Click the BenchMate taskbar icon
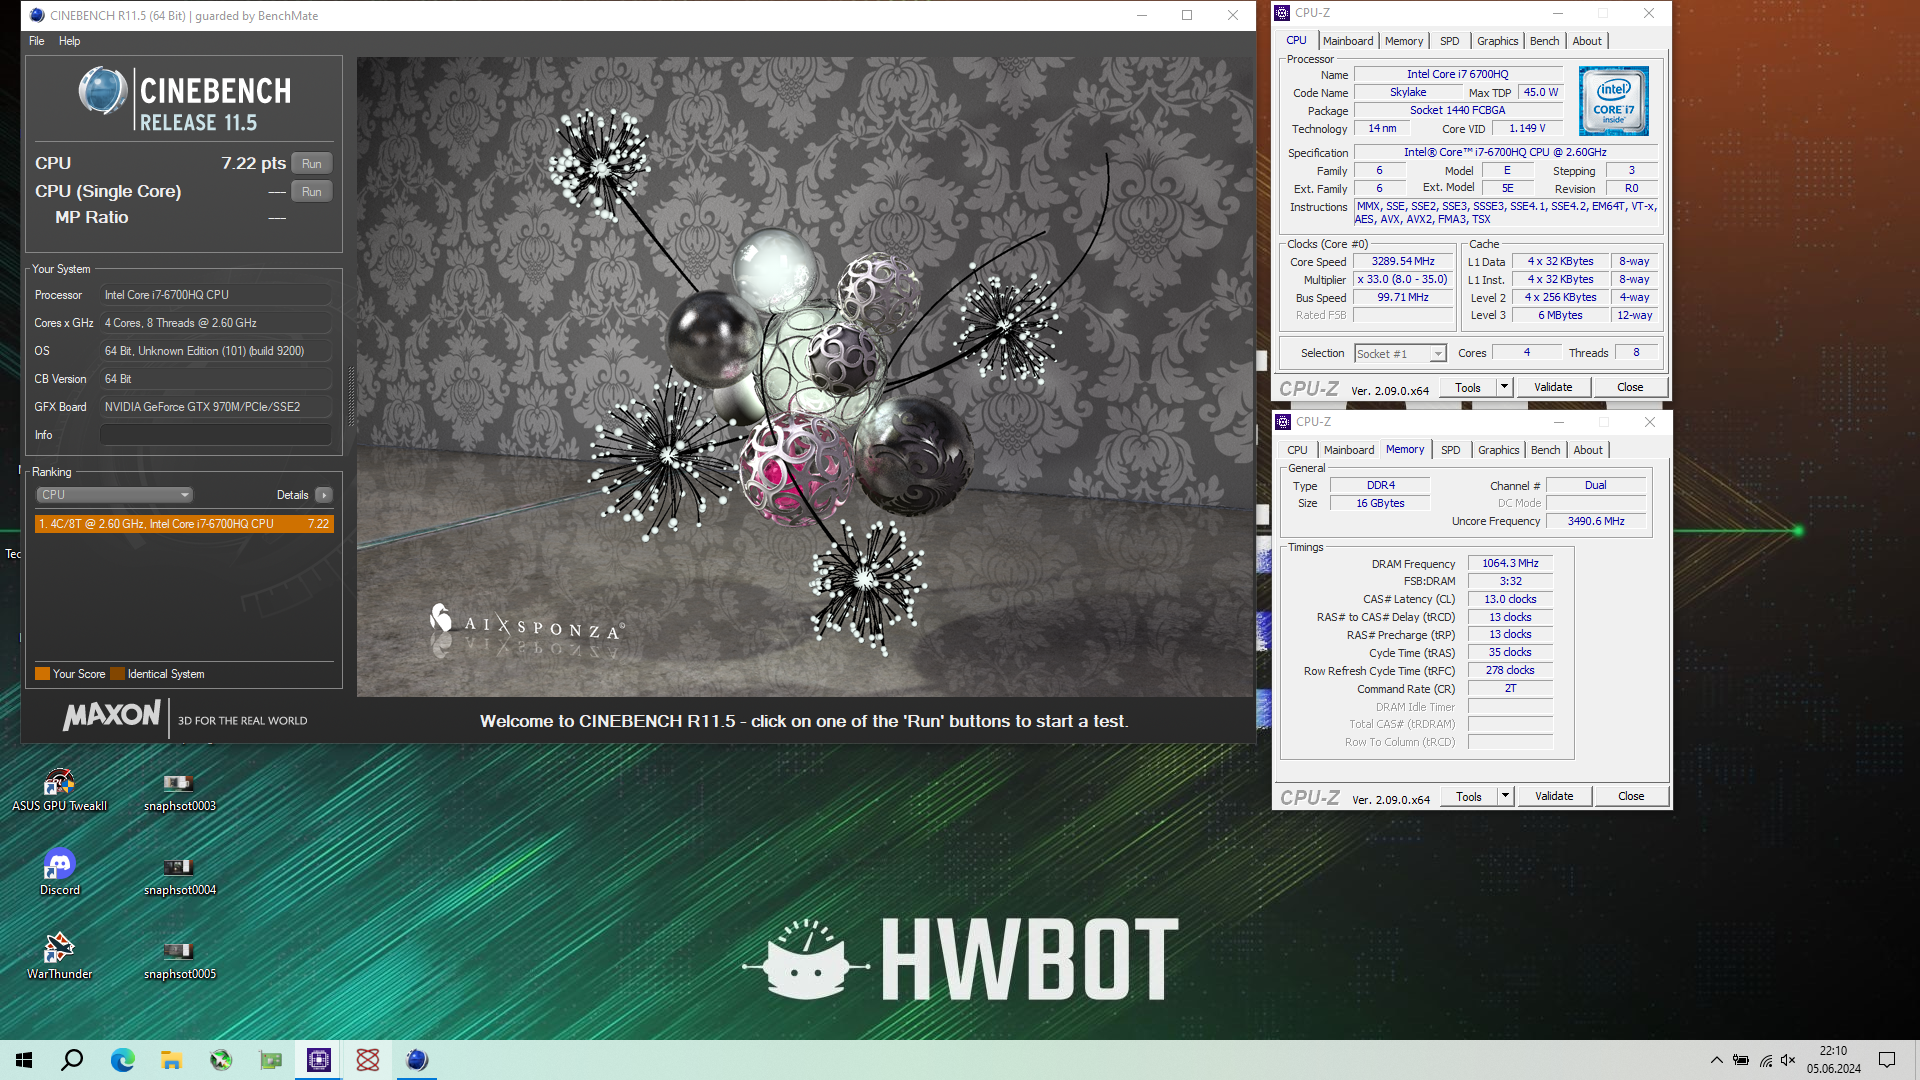This screenshot has height=1080, width=1920. [368, 1060]
